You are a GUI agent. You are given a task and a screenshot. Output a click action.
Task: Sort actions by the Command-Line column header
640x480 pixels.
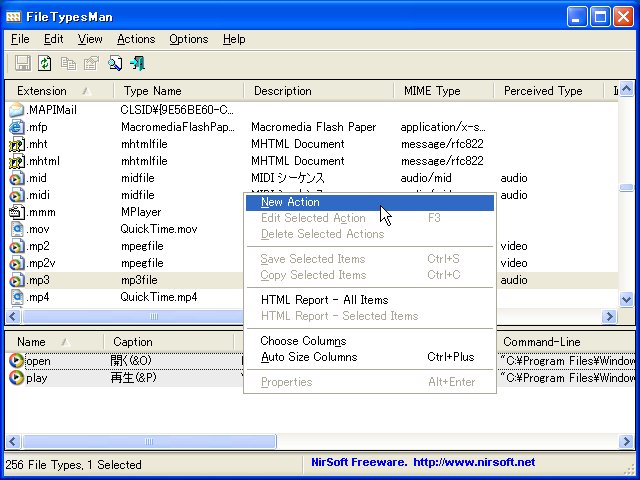[x=566, y=342]
